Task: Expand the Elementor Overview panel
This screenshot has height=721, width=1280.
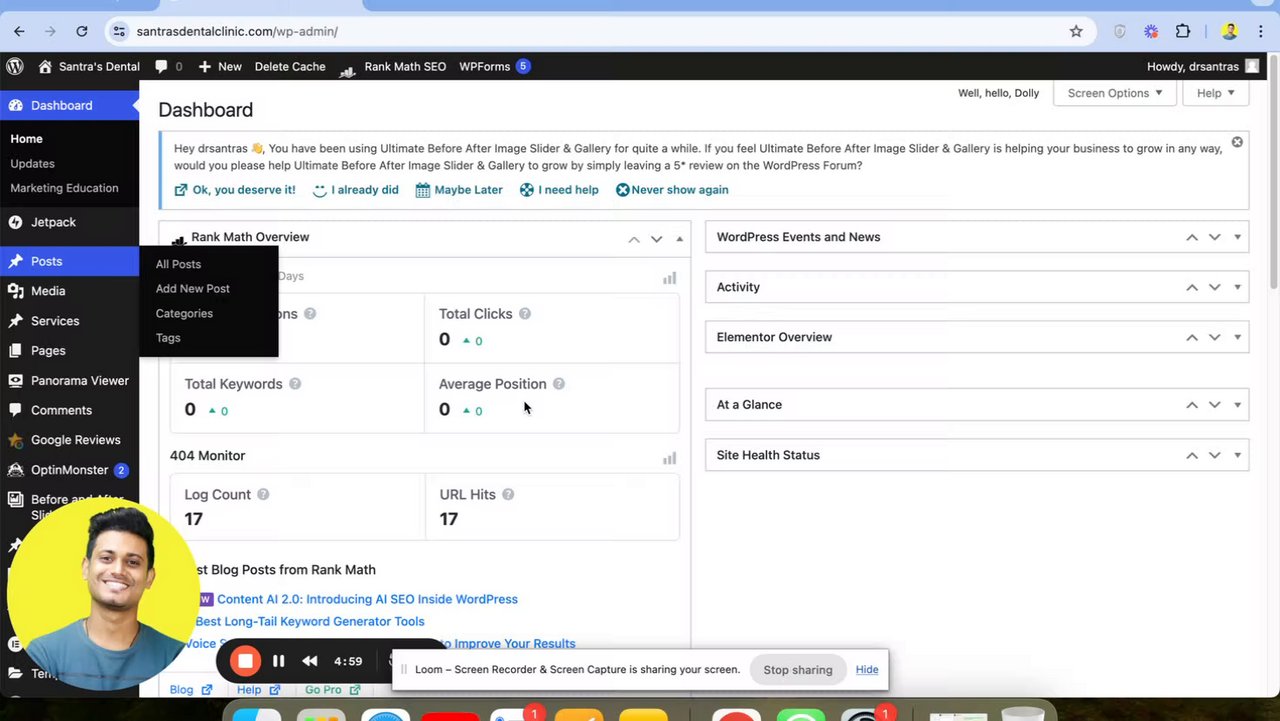Action: [1237, 337]
